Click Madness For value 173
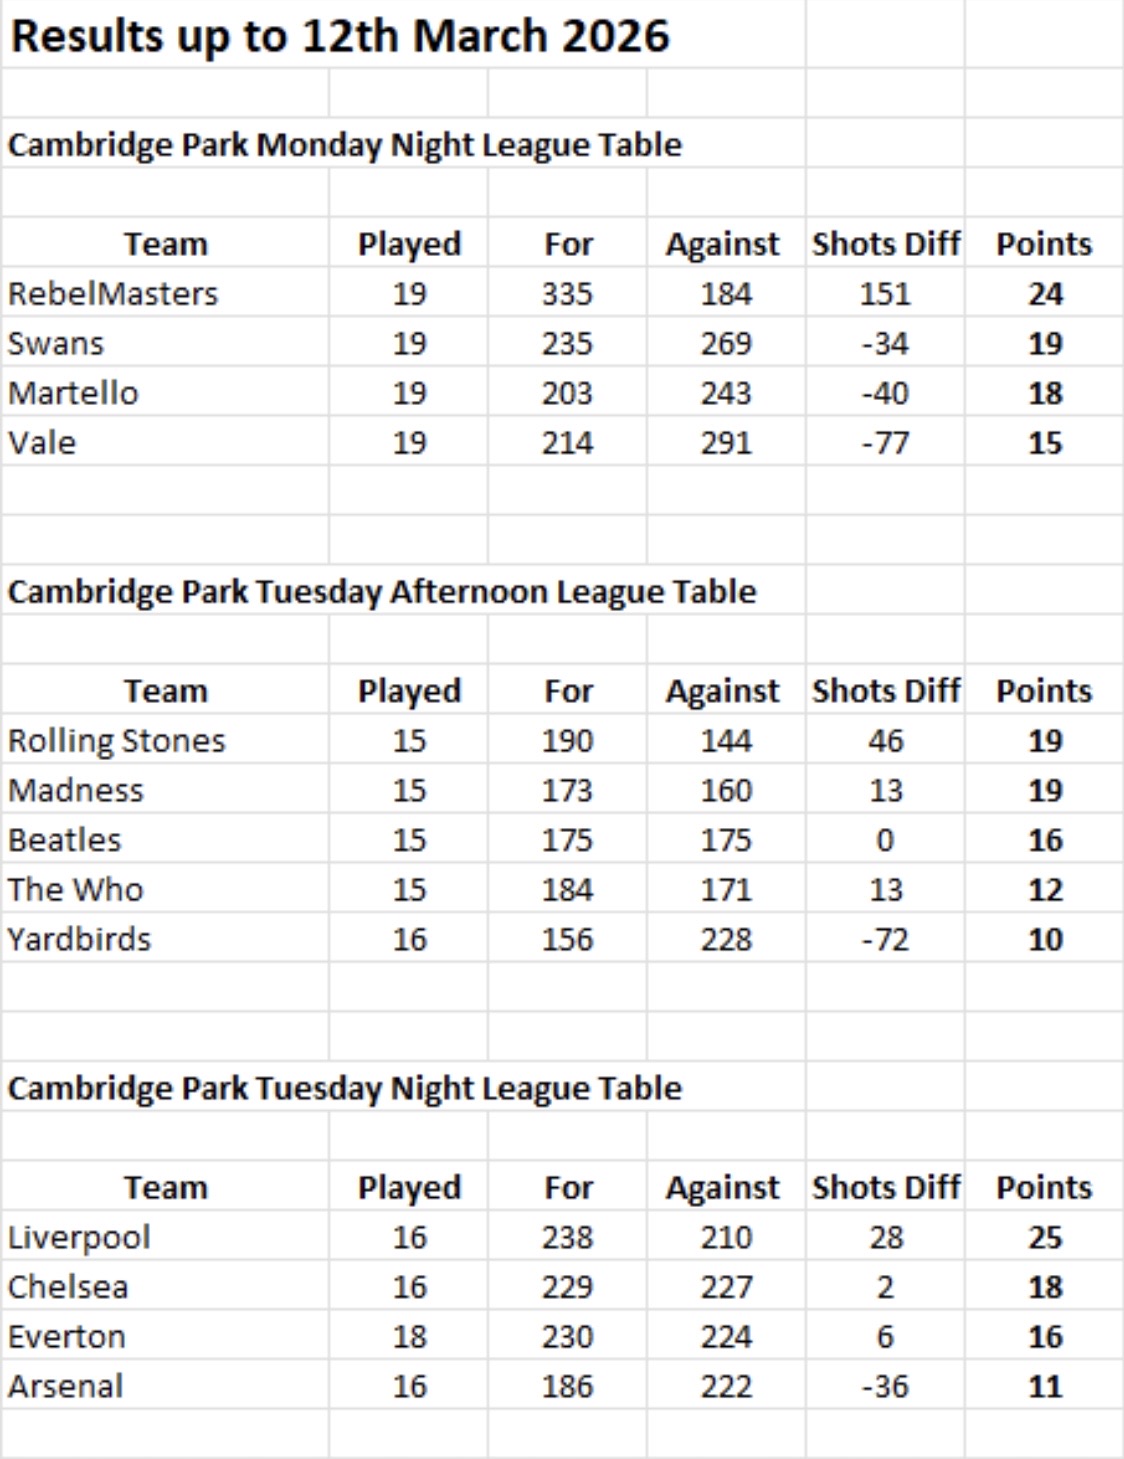The width and height of the screenshot is (1124, 1459). point(568,791)
